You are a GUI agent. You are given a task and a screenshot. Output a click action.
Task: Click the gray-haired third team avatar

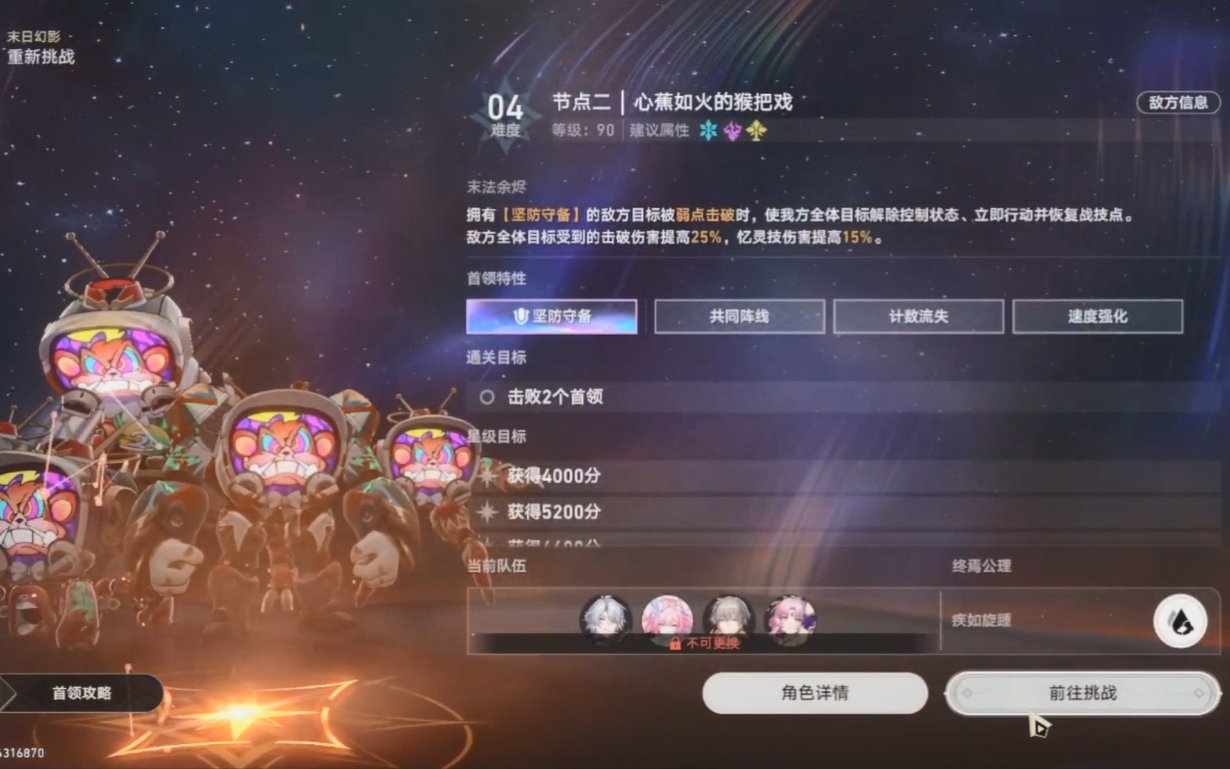[x=728, y=620]
